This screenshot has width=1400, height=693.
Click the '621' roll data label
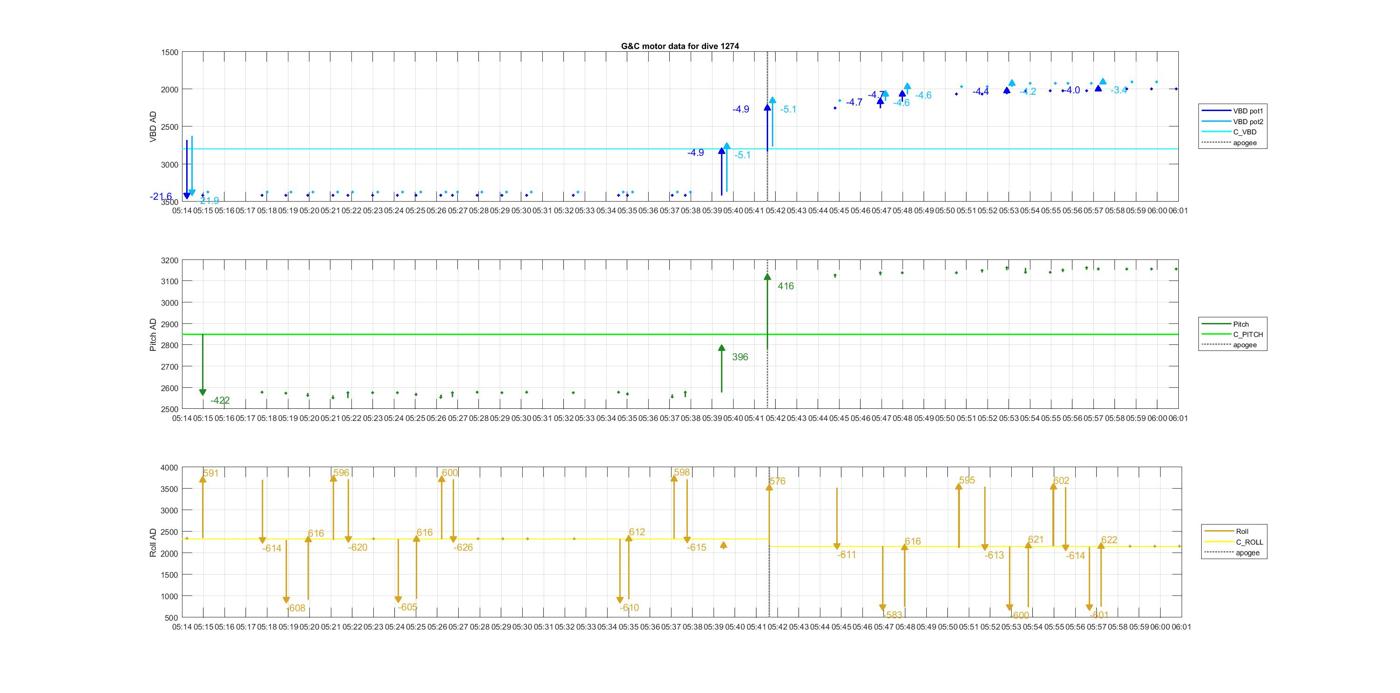click(1036, 540)
